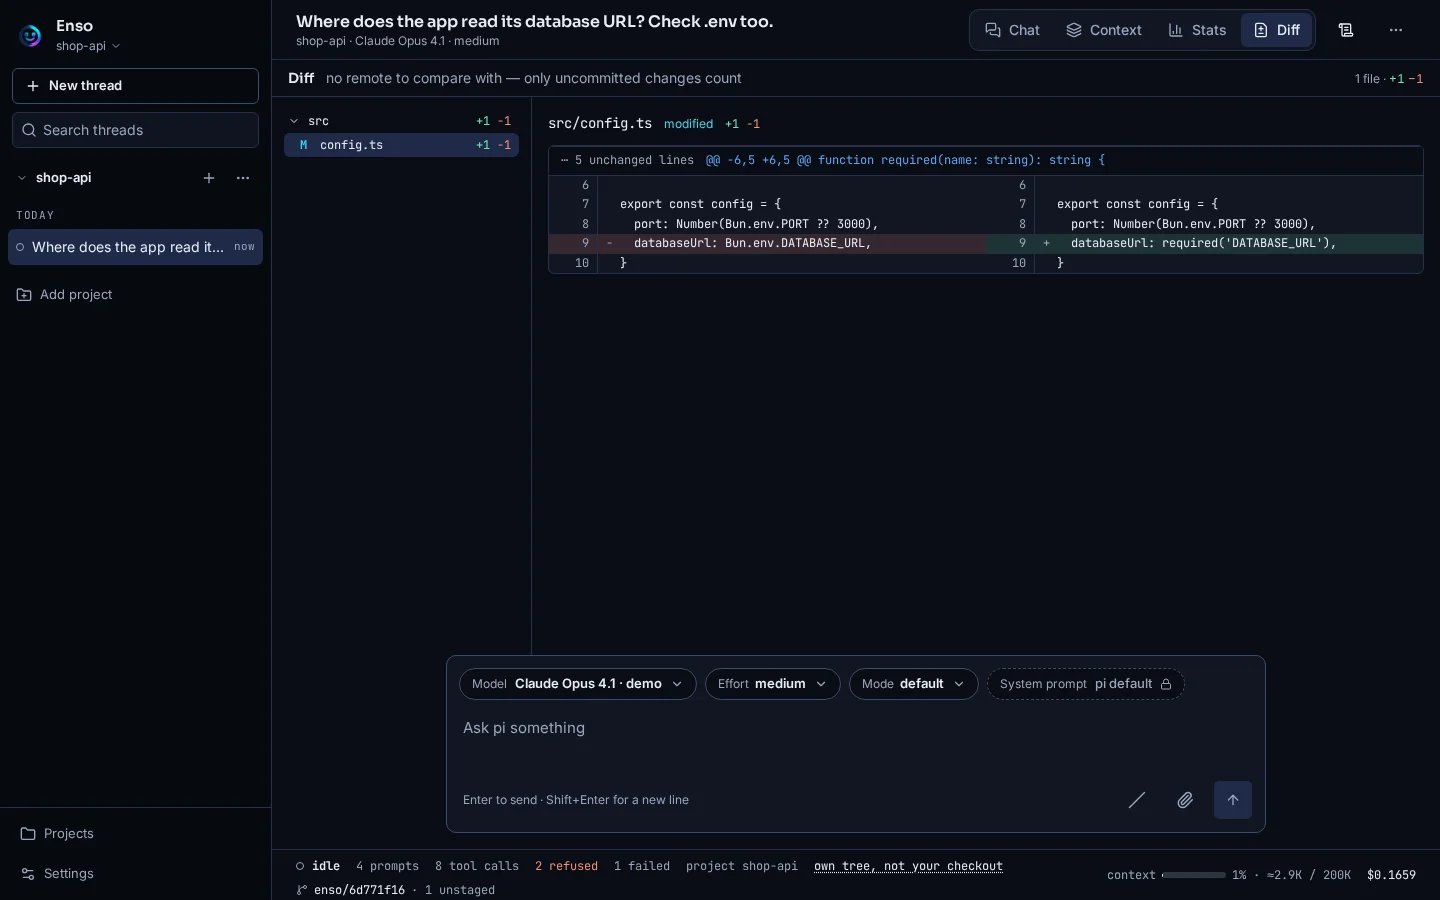The width and height of the screenshot is (1440, 900).
Task: Toggle the panel layout icon beside Diff tab
Action: click(x=1346, y=30)
